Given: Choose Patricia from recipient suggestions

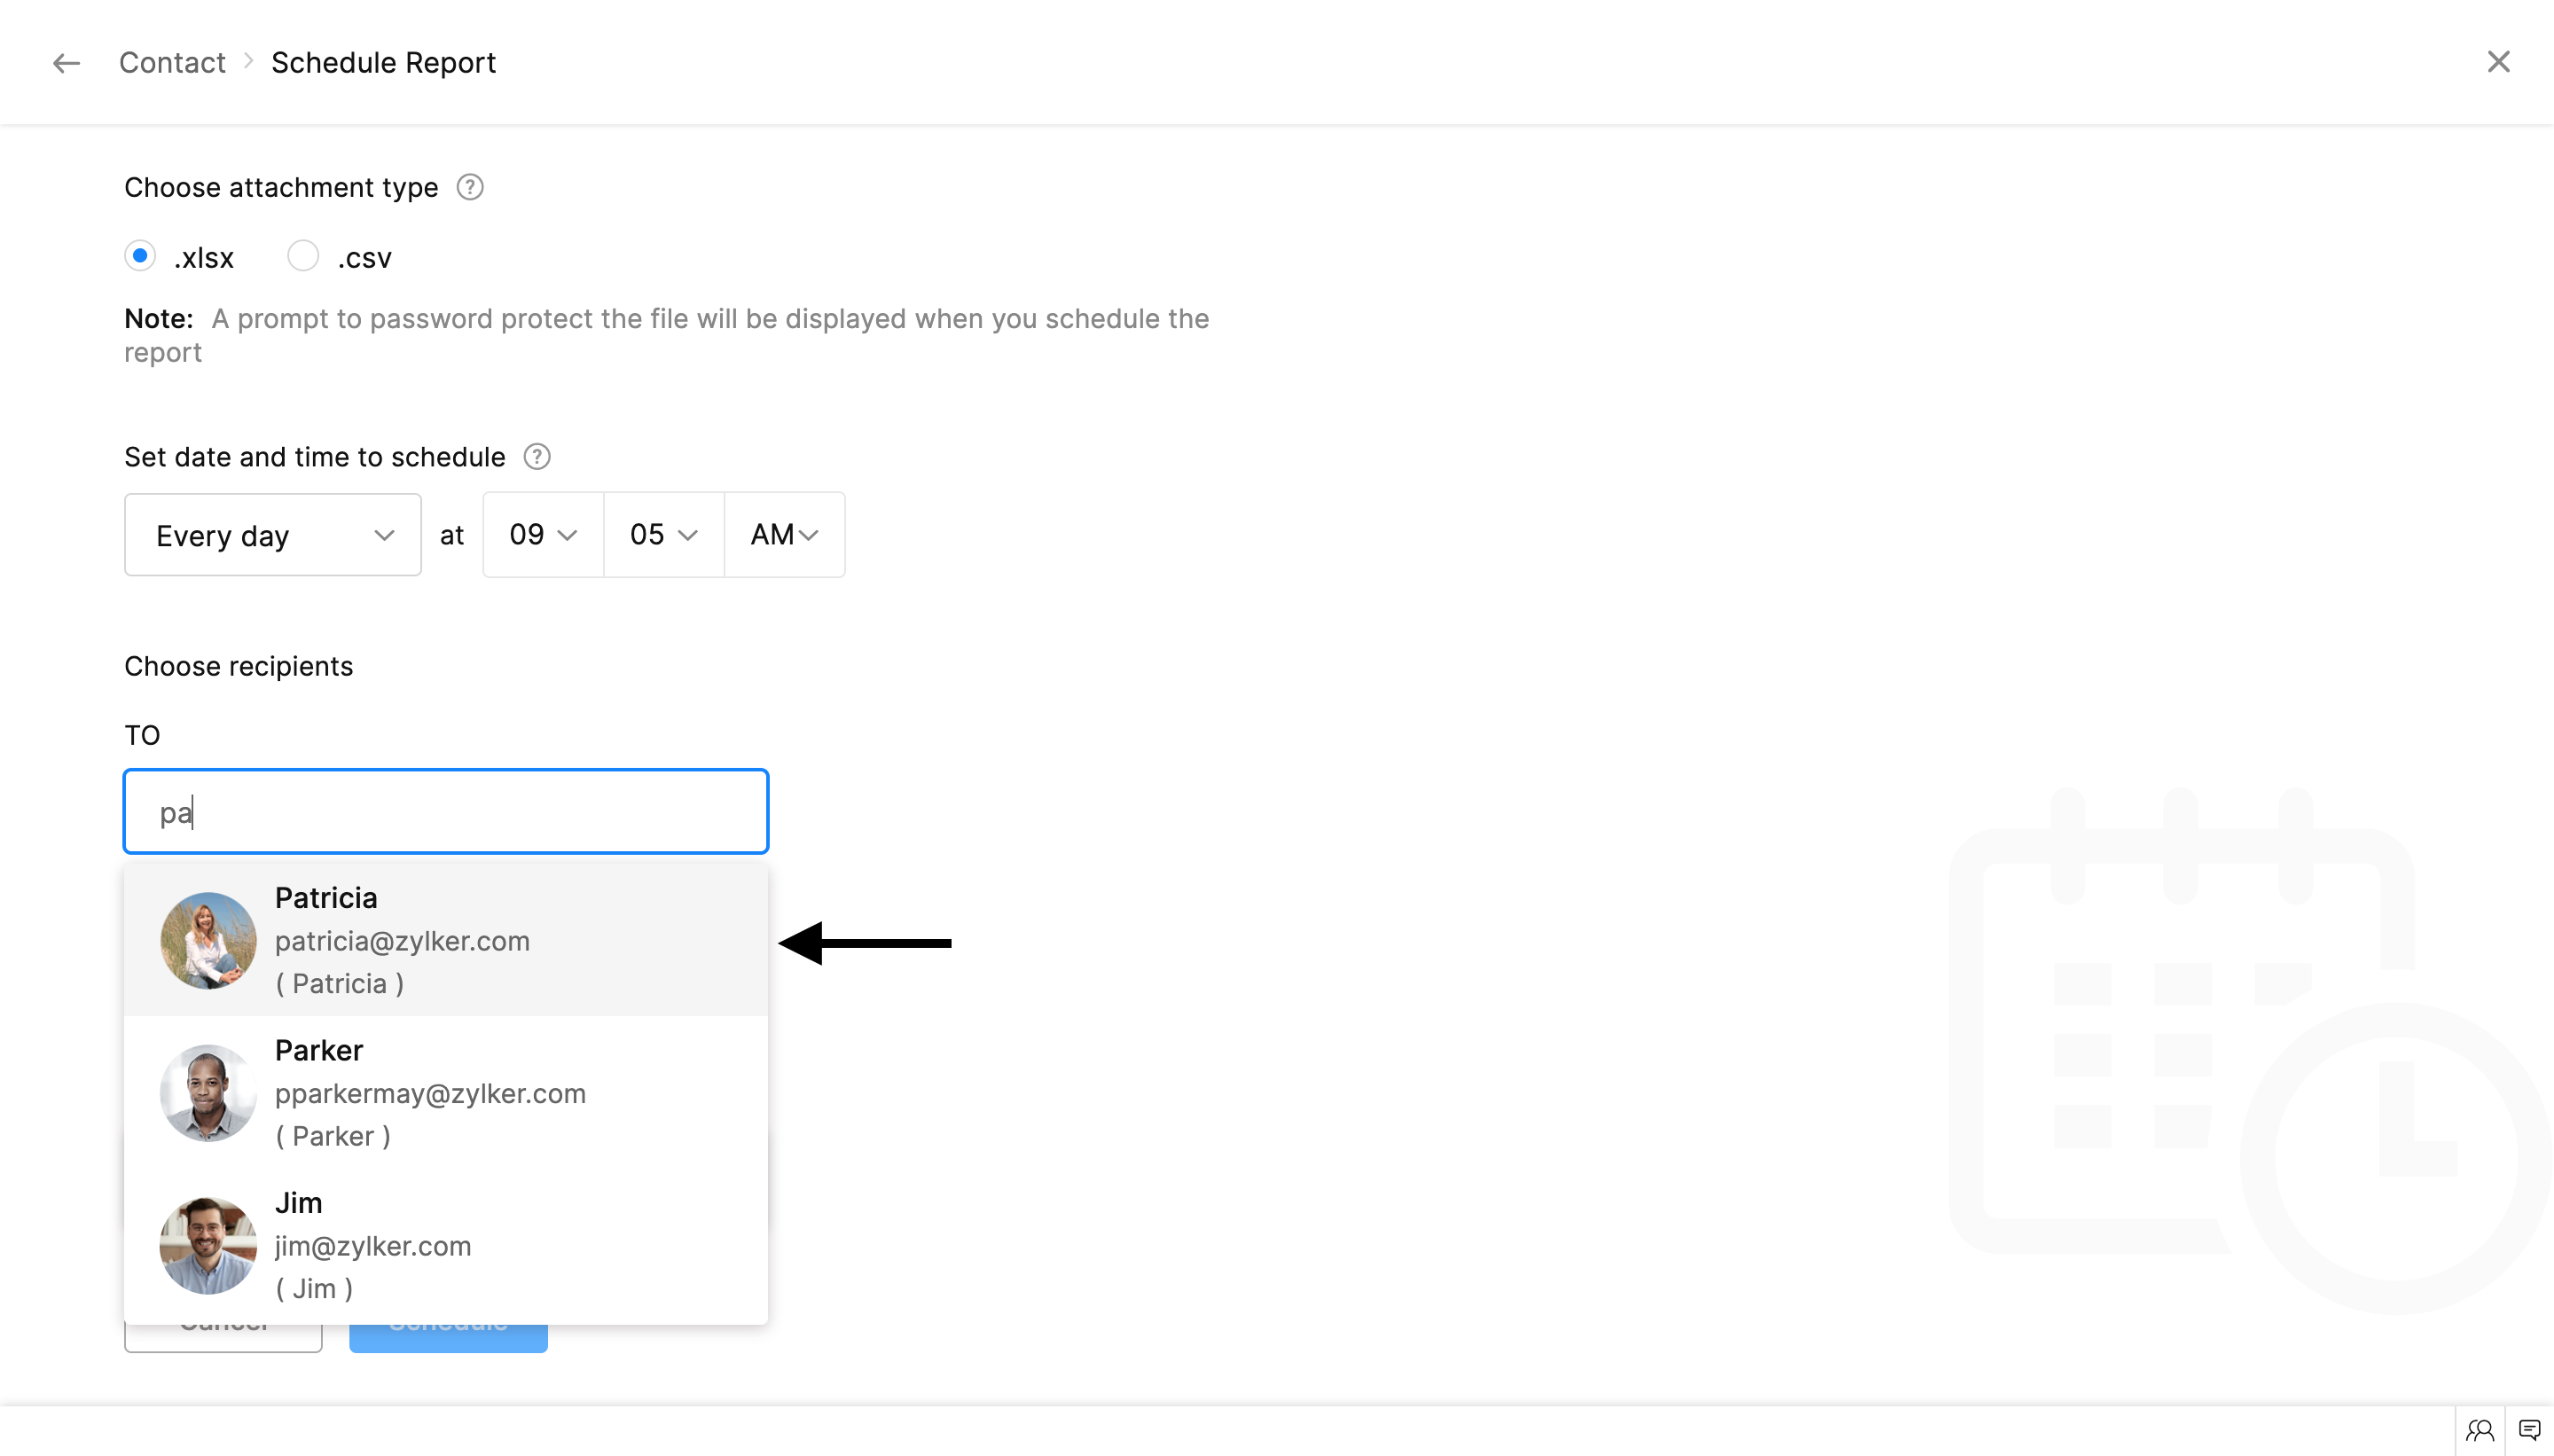Looking at the screenshot, I should (445, 940).
